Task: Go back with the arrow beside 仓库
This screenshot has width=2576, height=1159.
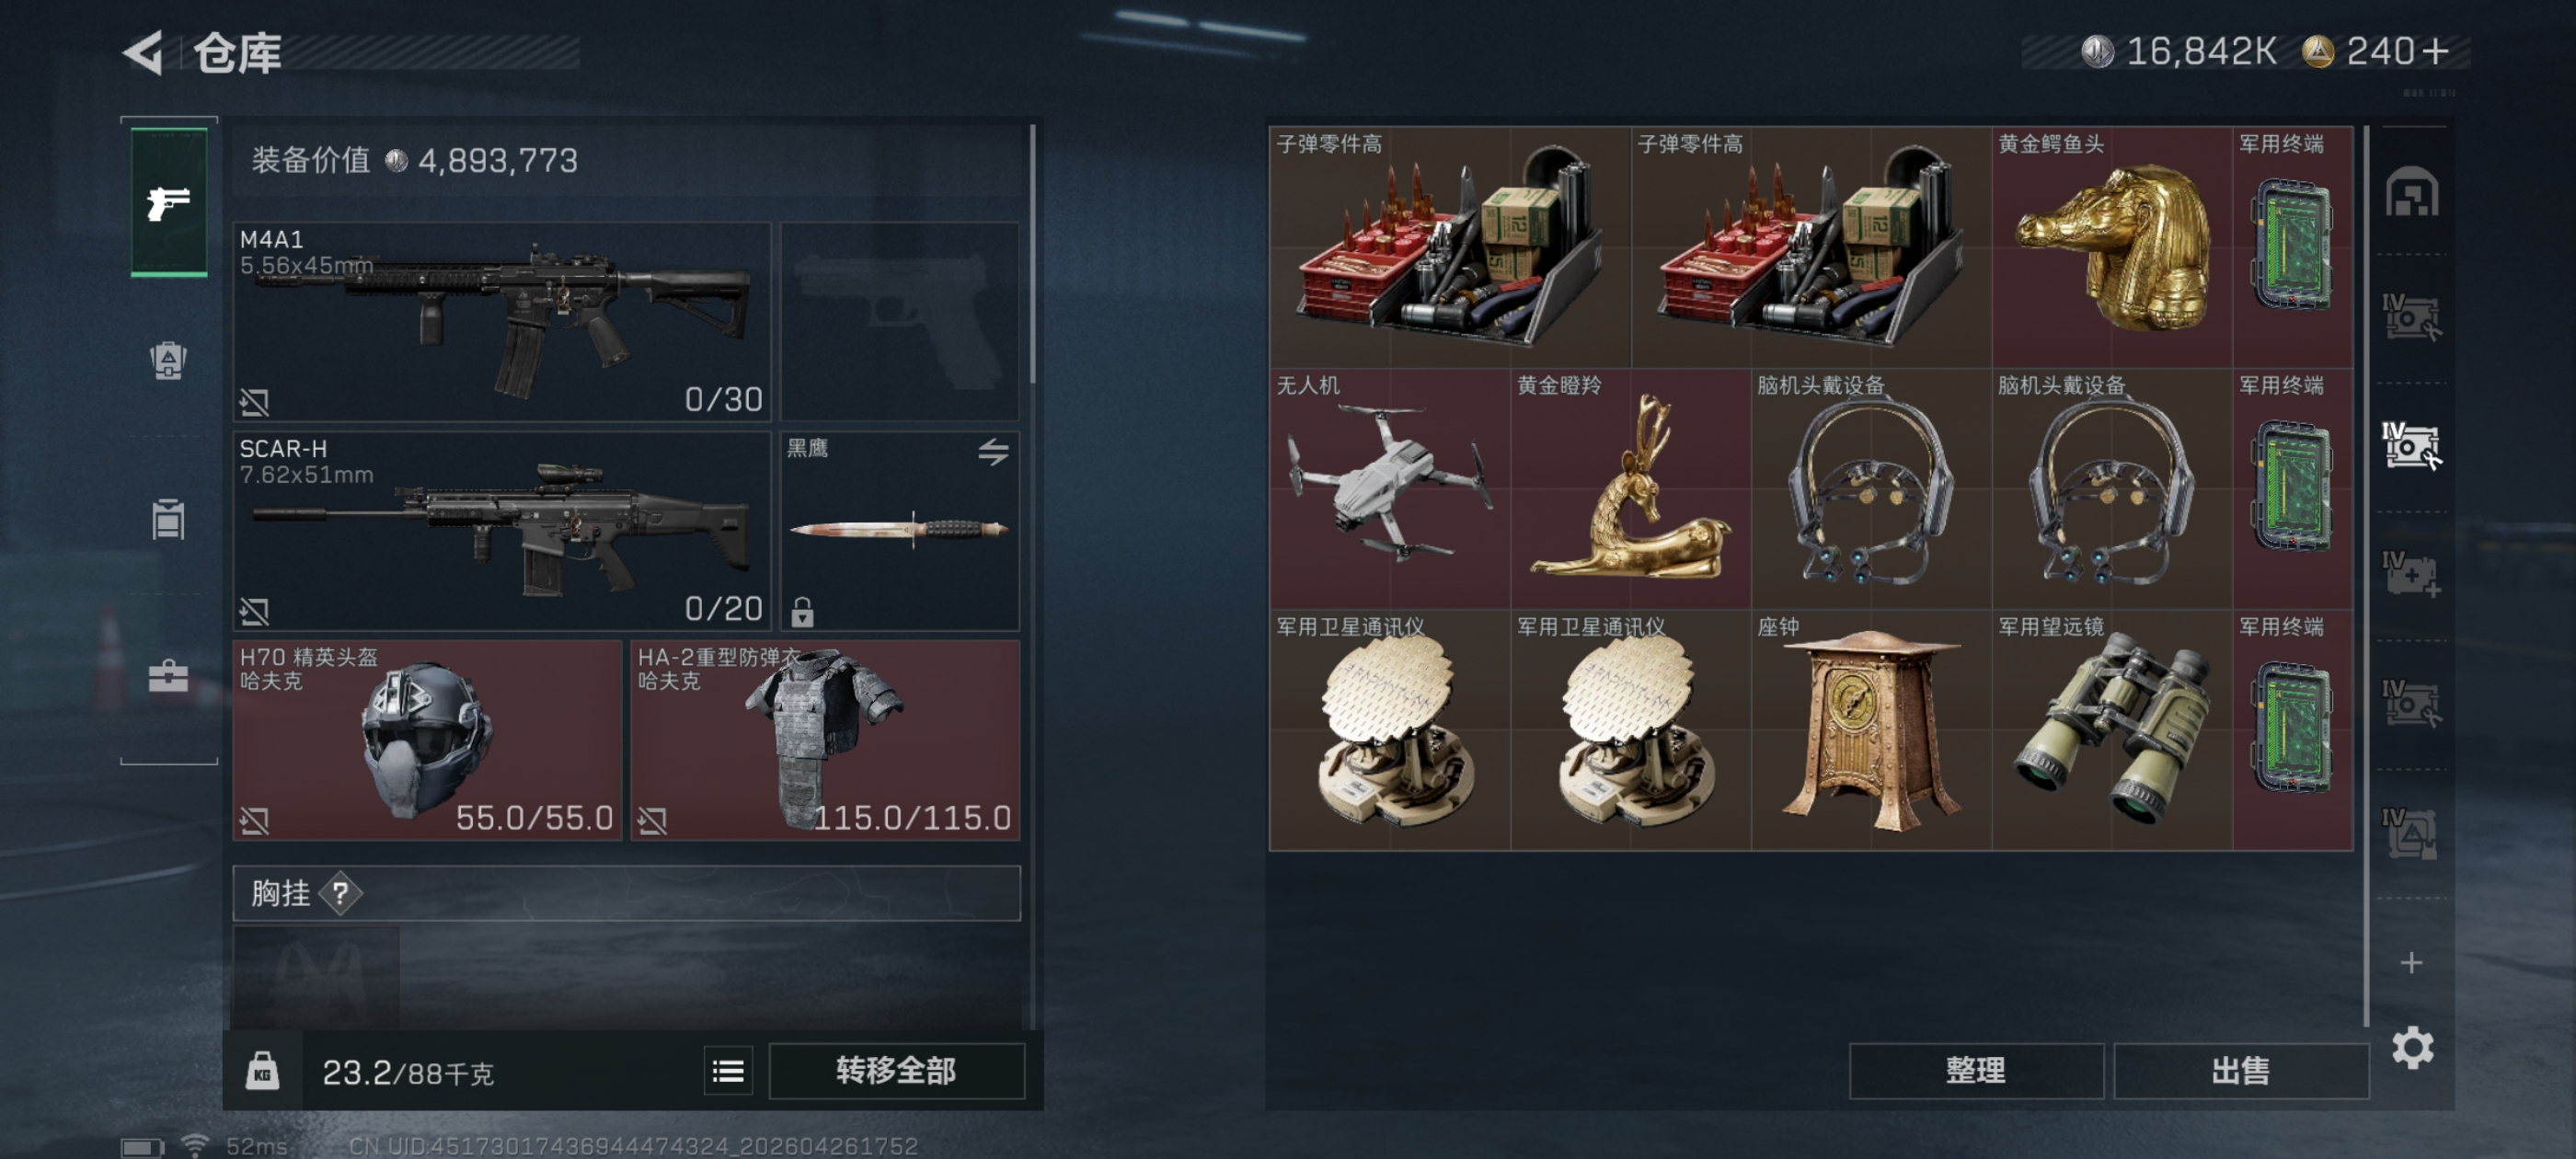Action: tap(143, 52)
